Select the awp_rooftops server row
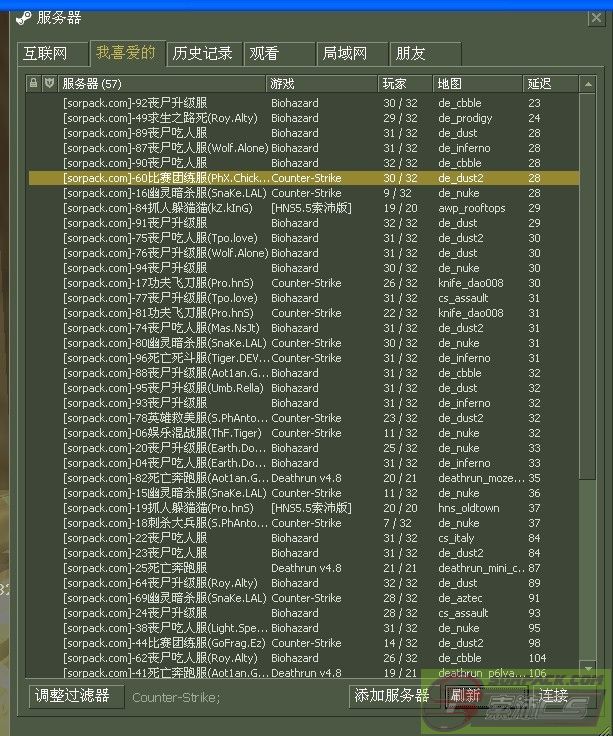This screenshot has height=736, width=613. (300, 208)
